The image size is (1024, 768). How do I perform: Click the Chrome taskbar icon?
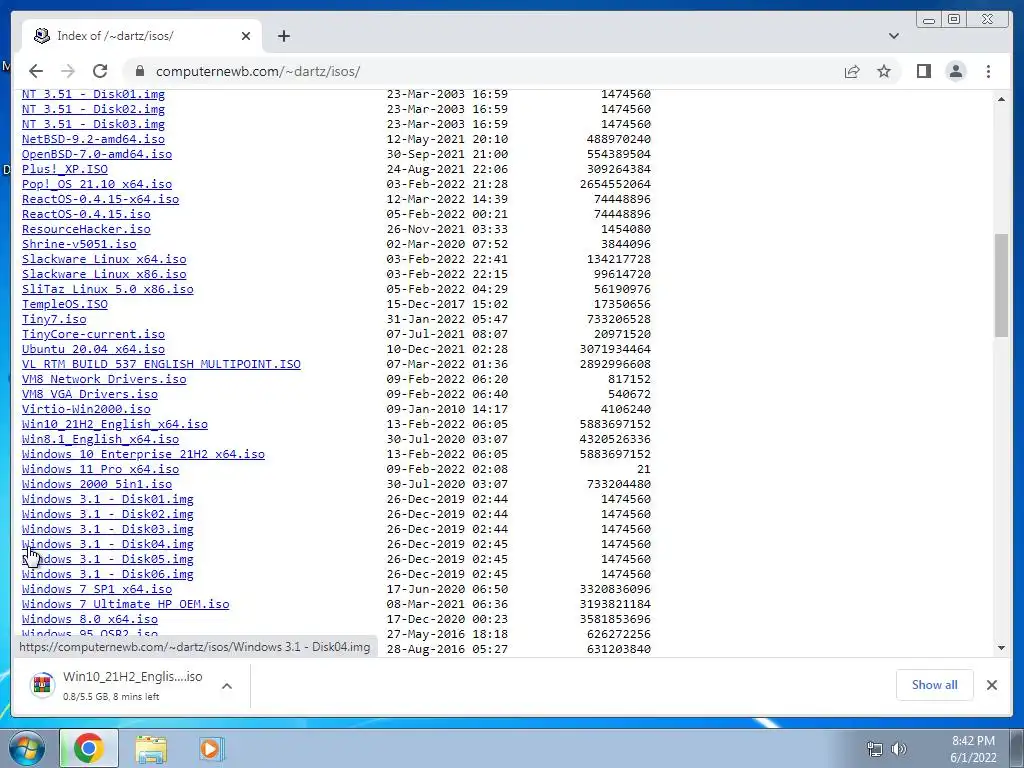point(89,748)
